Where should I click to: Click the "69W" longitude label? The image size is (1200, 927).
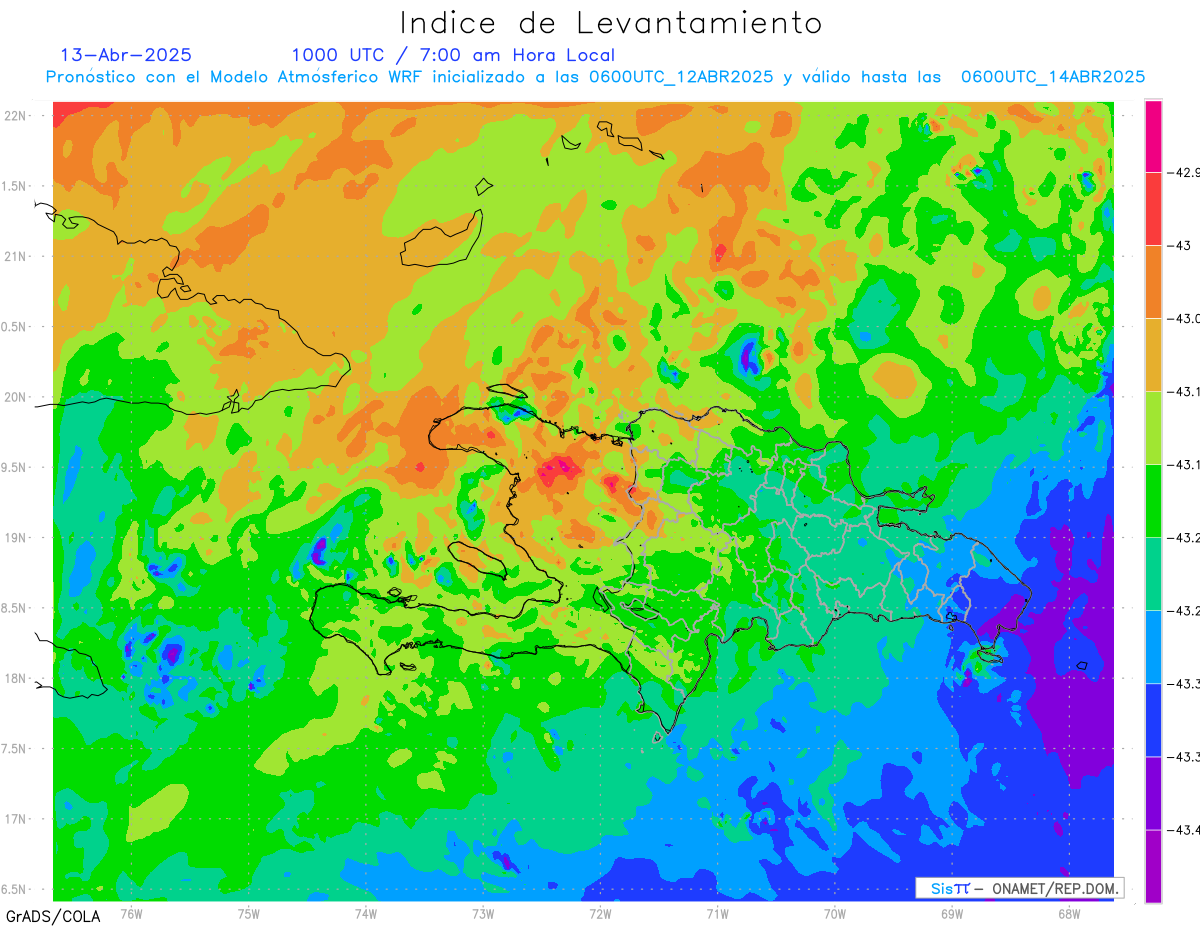(951, 913)
